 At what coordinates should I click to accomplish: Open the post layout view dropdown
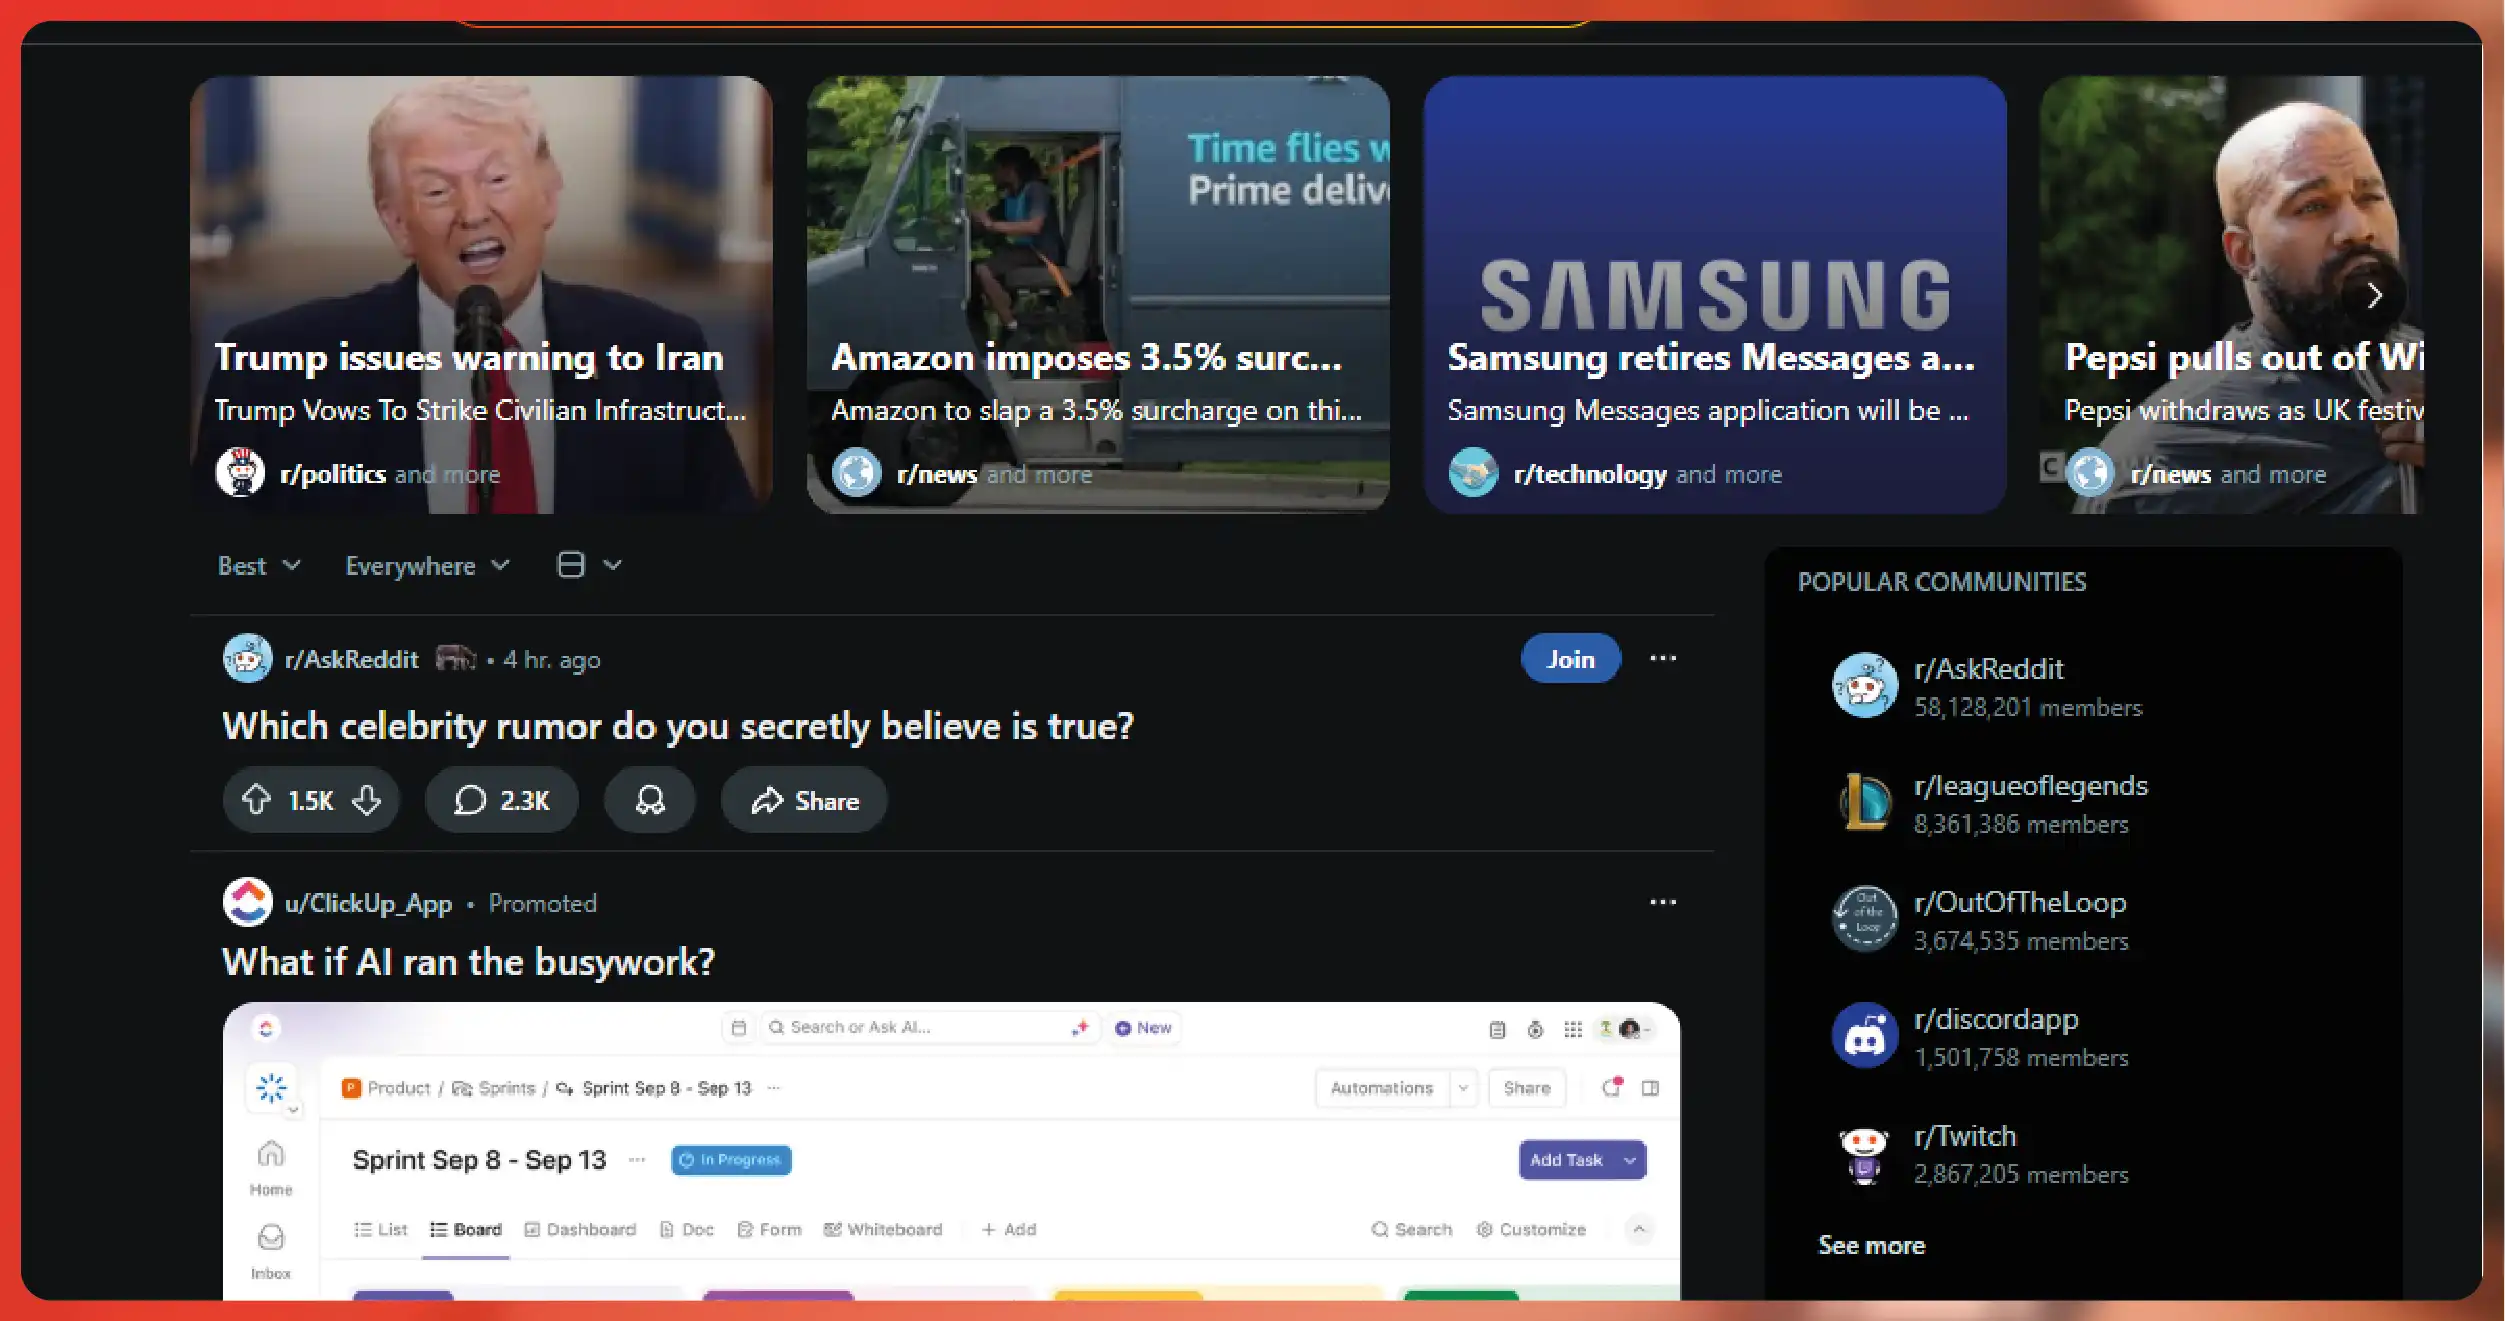588,565
